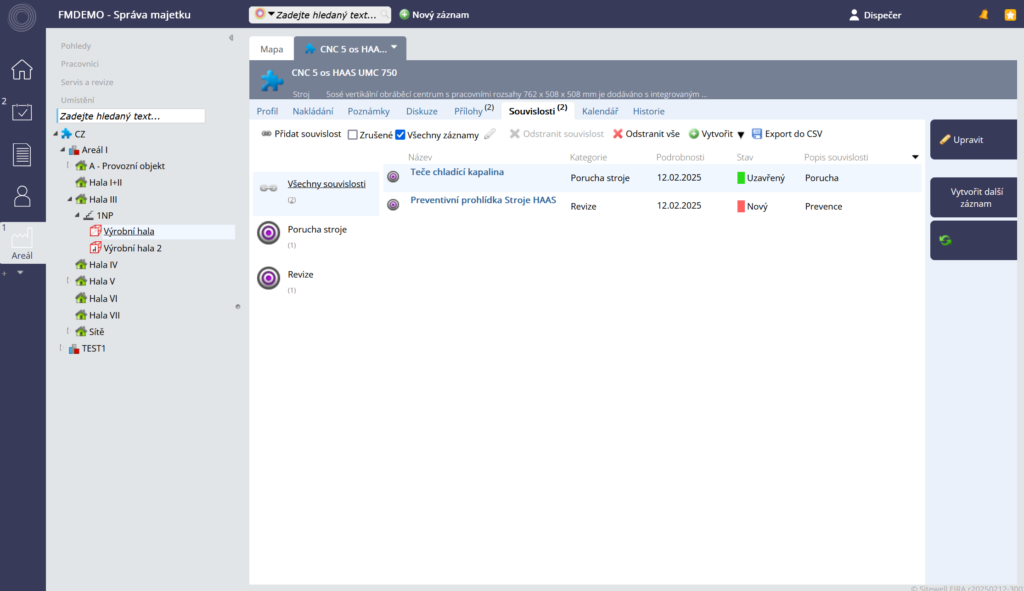This screenshot has width=1024, height=591.
Task: Focus the top bar search text field
Action: [x=327, y=14]
